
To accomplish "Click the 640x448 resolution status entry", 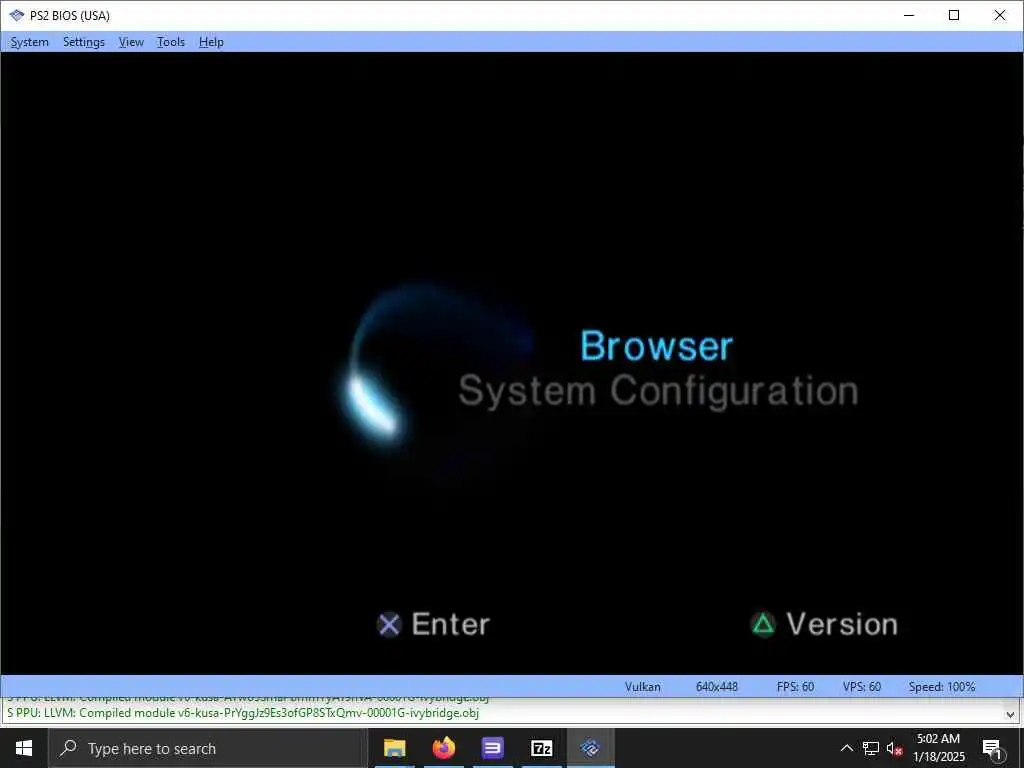I will pos(716,686).
